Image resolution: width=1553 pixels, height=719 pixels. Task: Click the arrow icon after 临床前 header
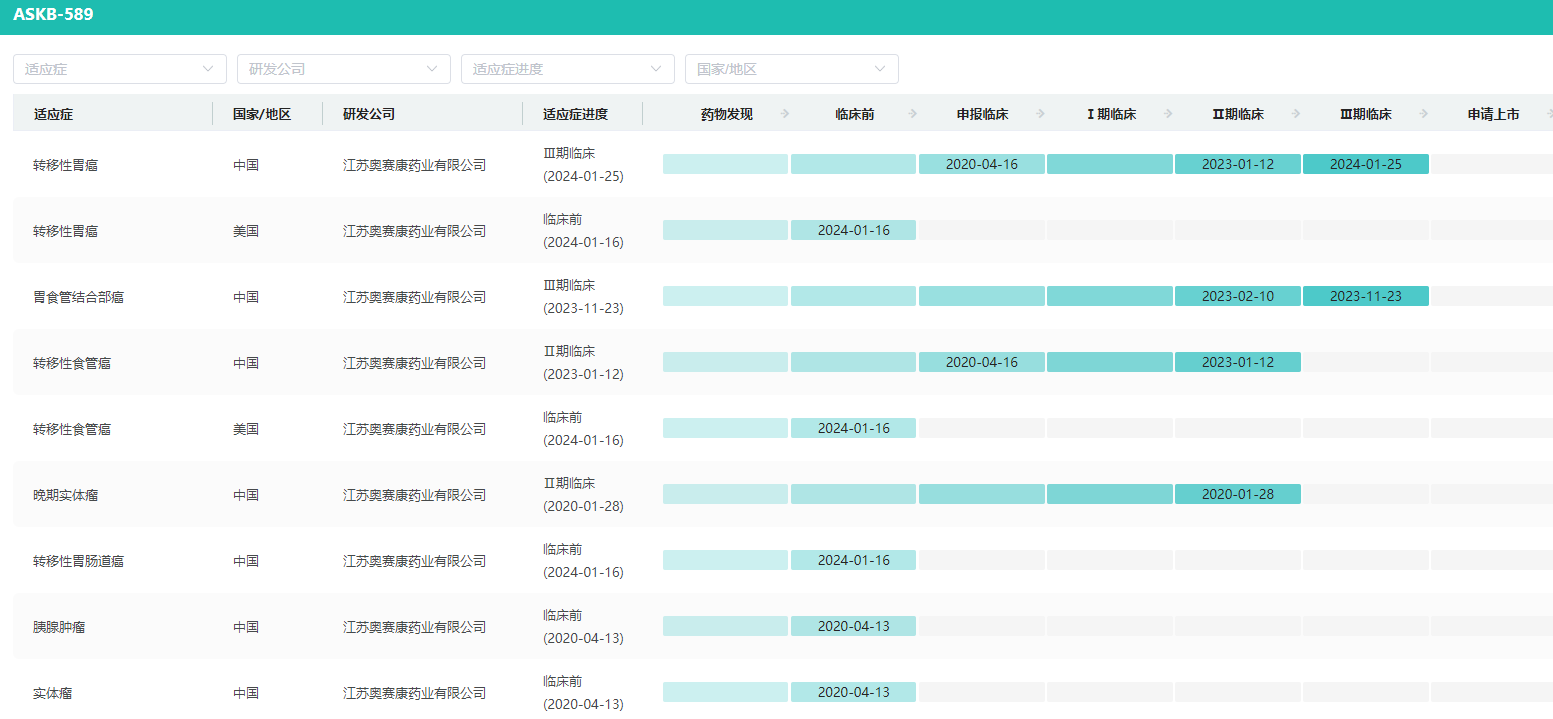coord(912,114)
